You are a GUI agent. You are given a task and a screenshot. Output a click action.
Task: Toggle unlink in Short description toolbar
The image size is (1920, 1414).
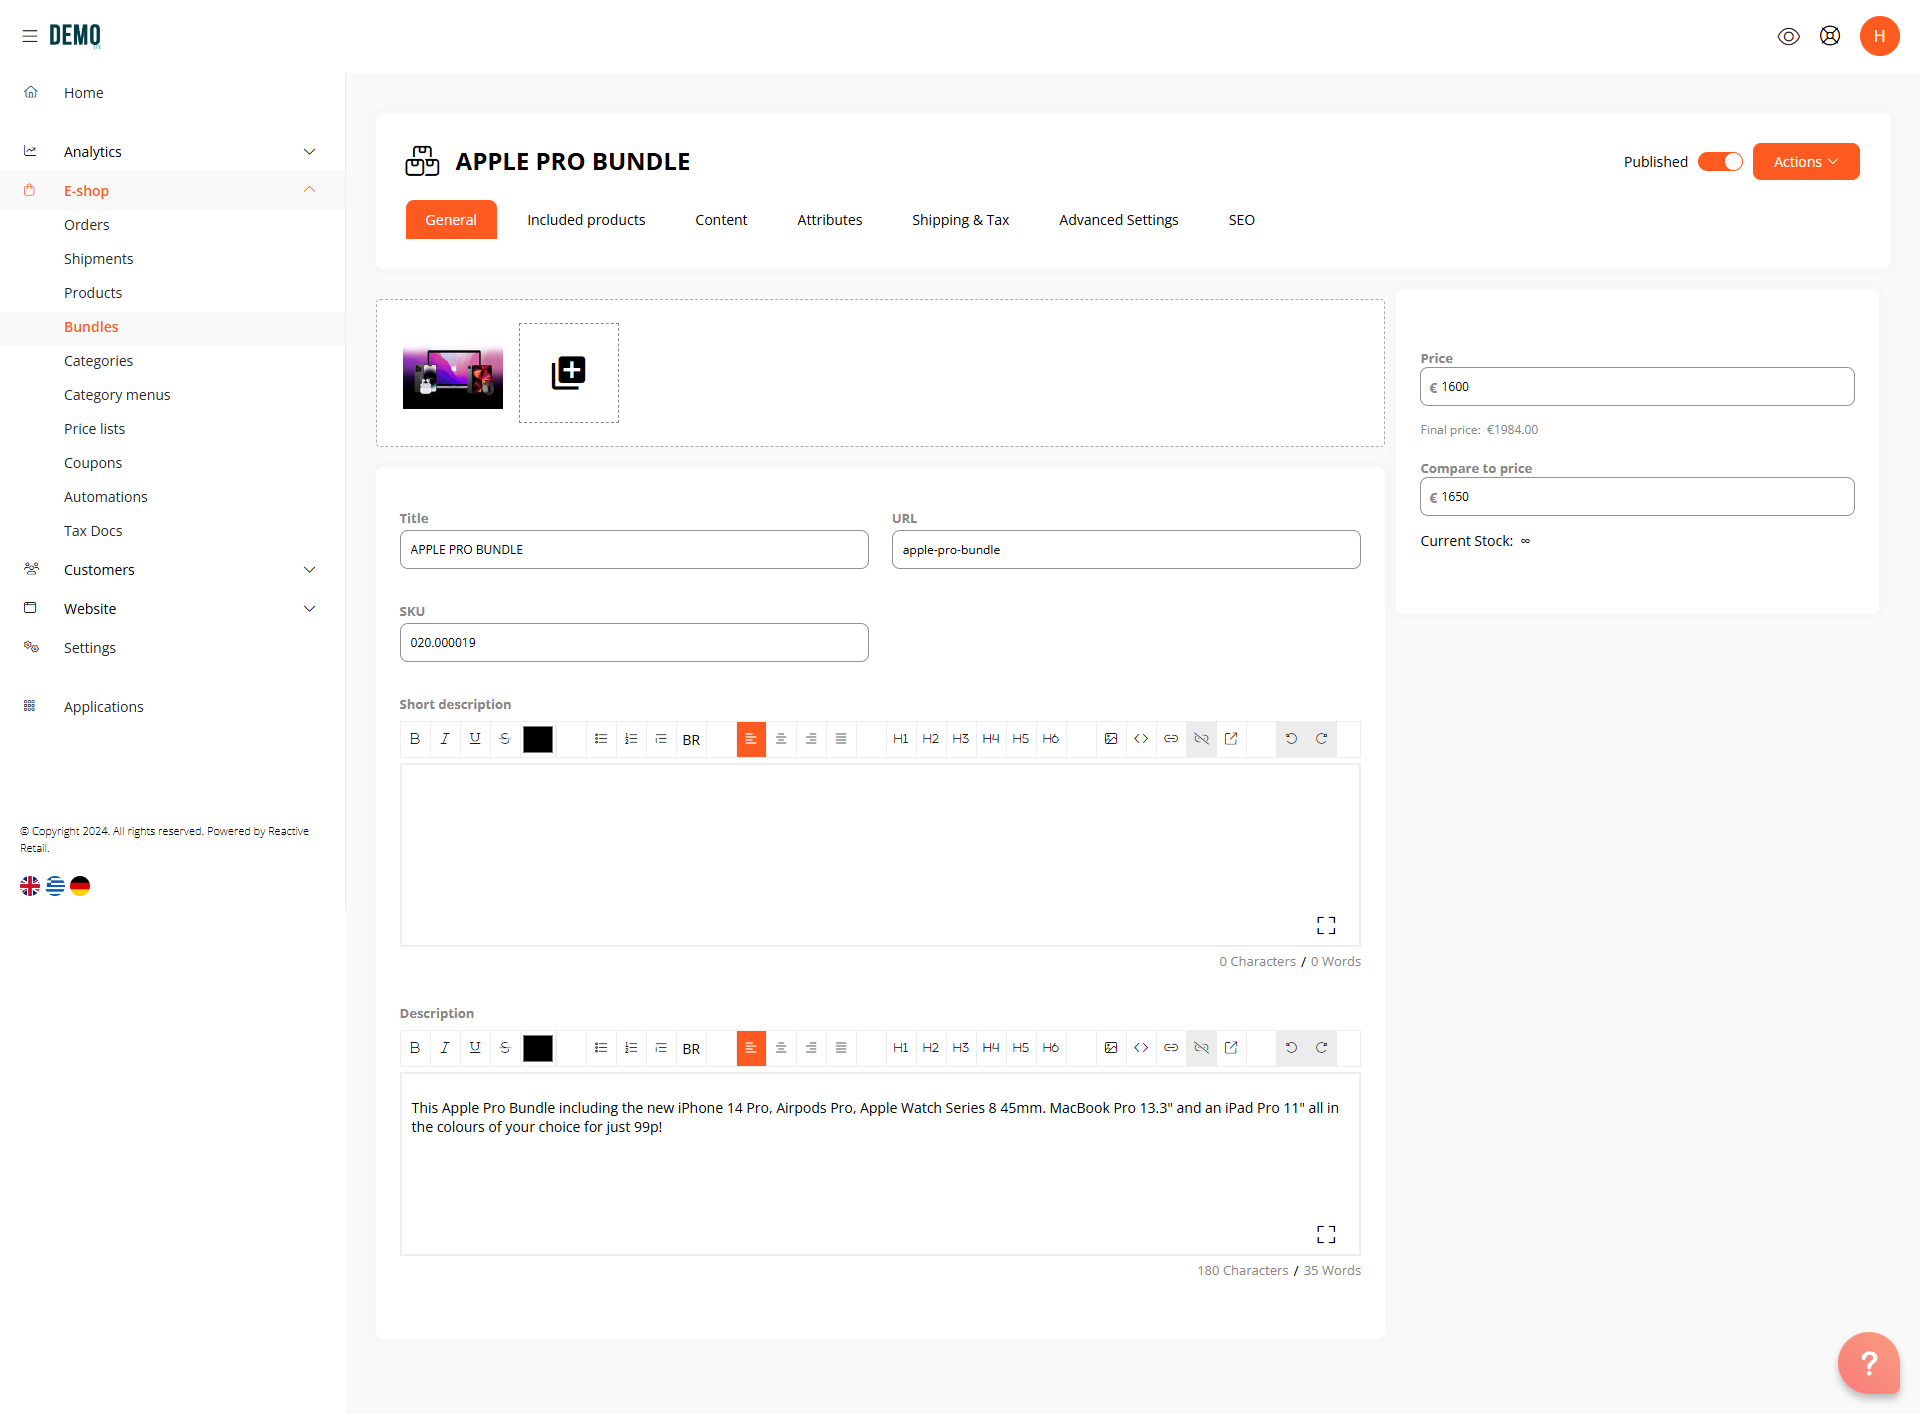tap(1201, 739)
